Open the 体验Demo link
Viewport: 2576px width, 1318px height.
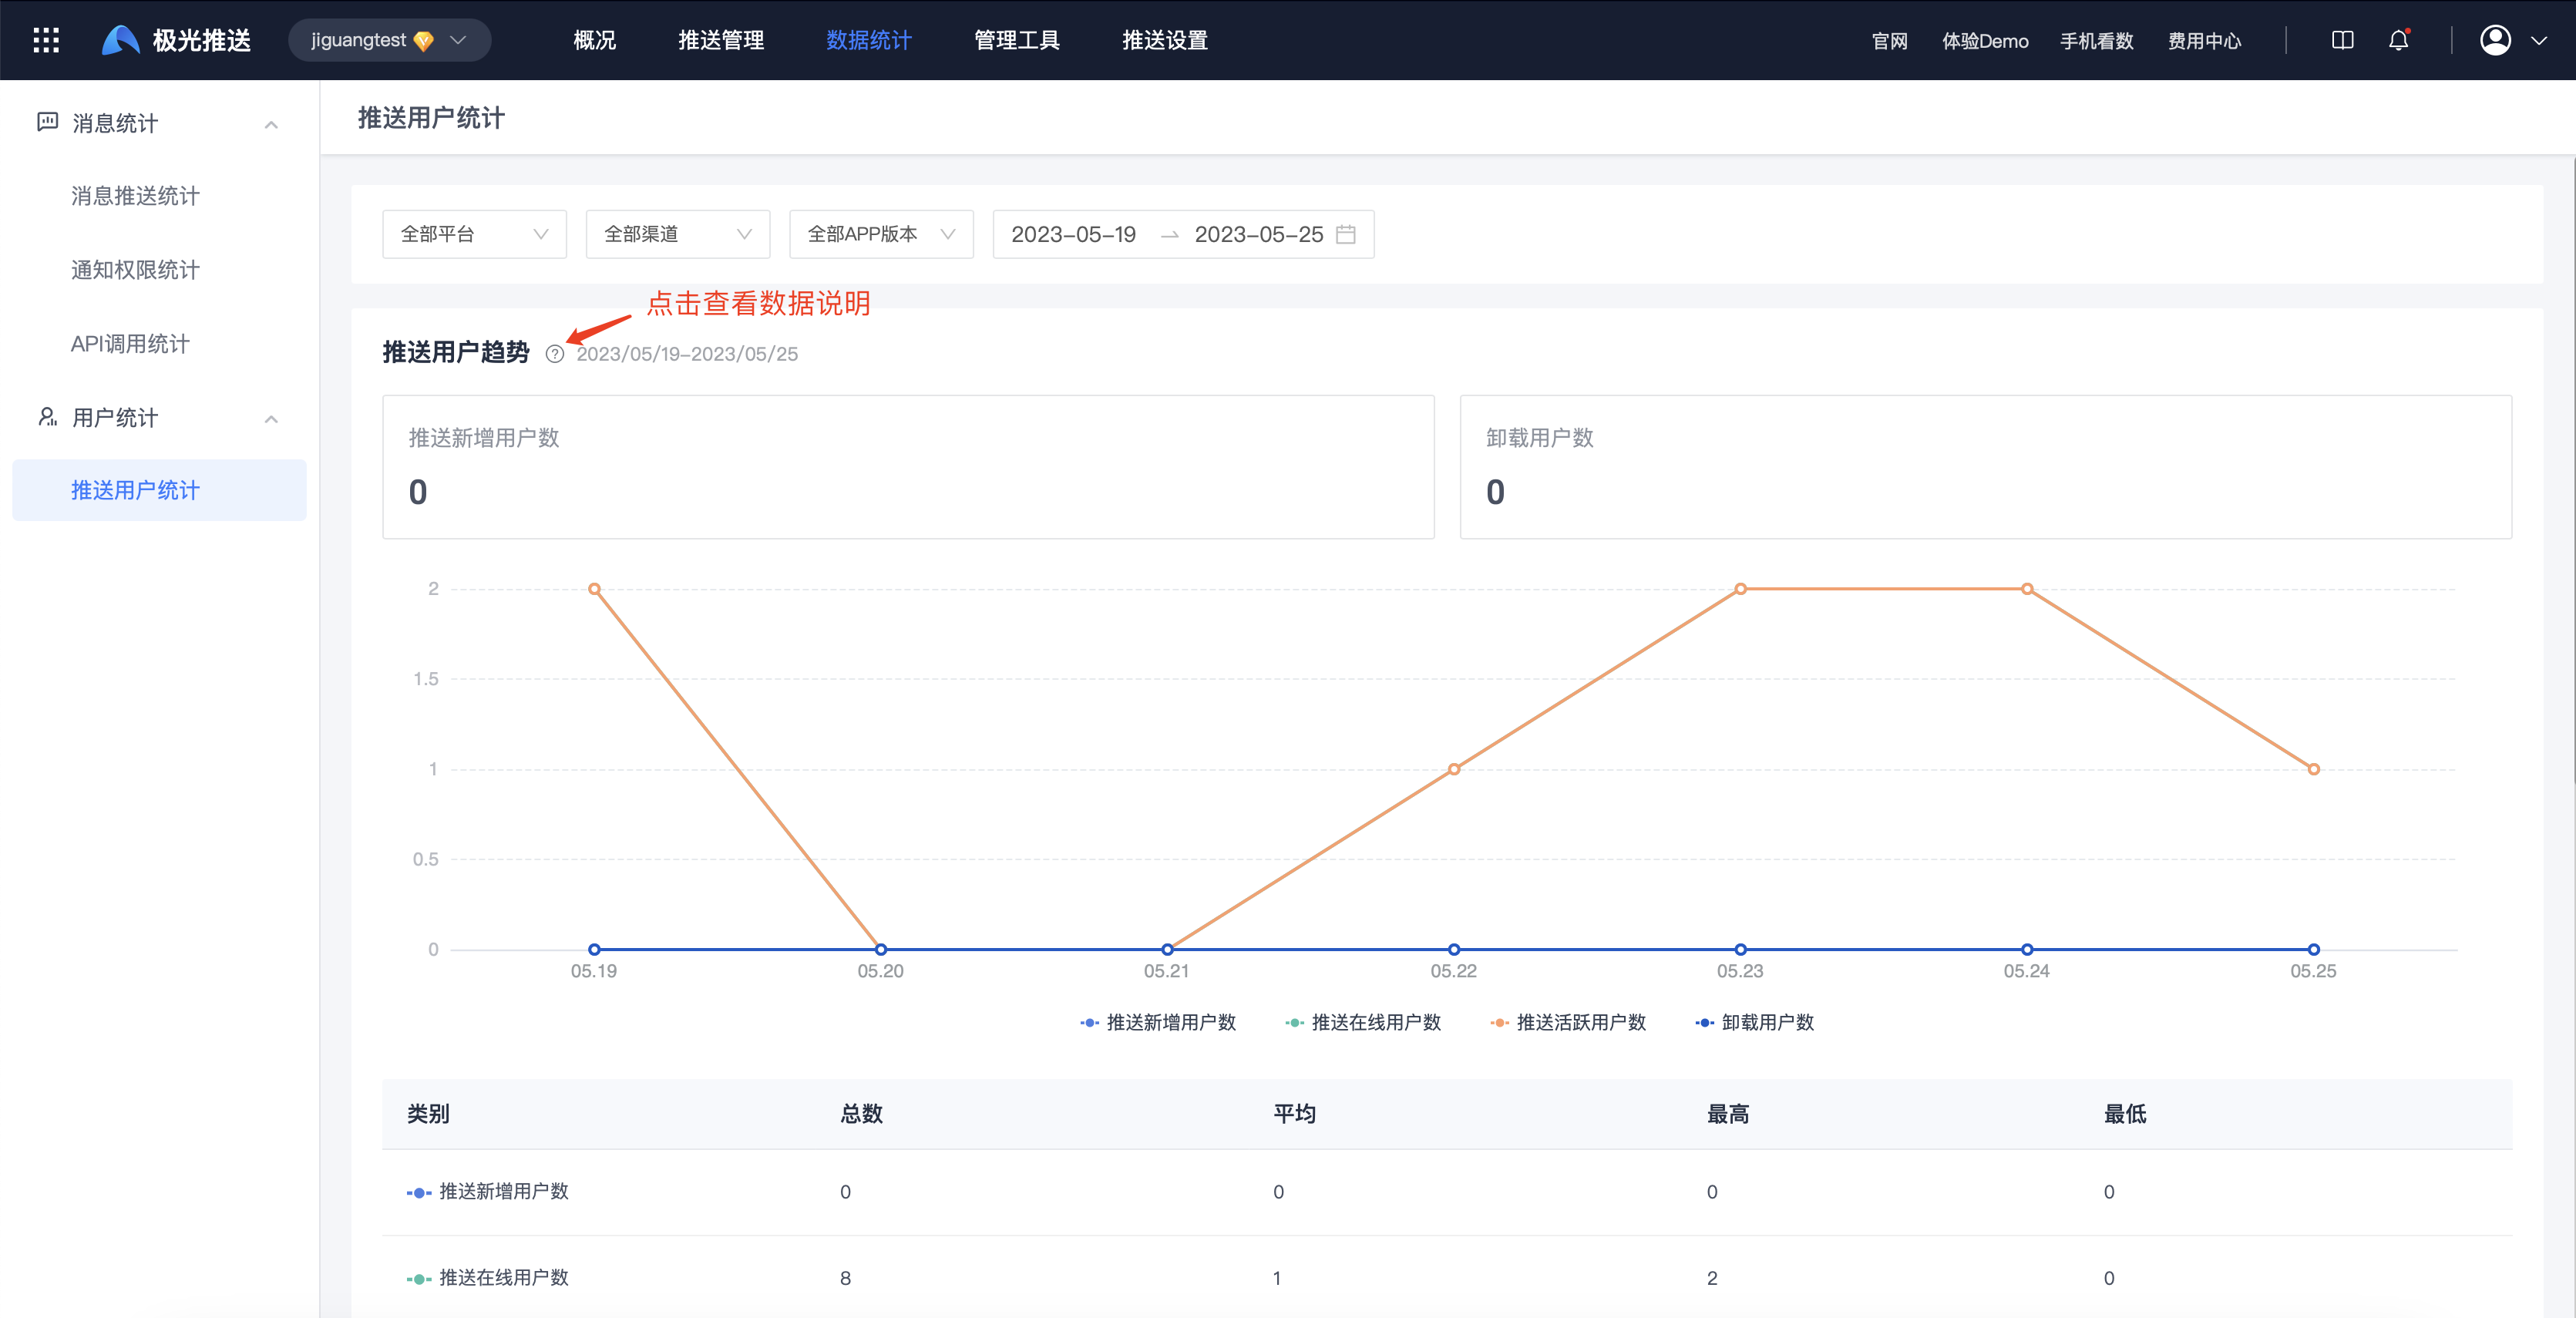[x=1985, y=41]
